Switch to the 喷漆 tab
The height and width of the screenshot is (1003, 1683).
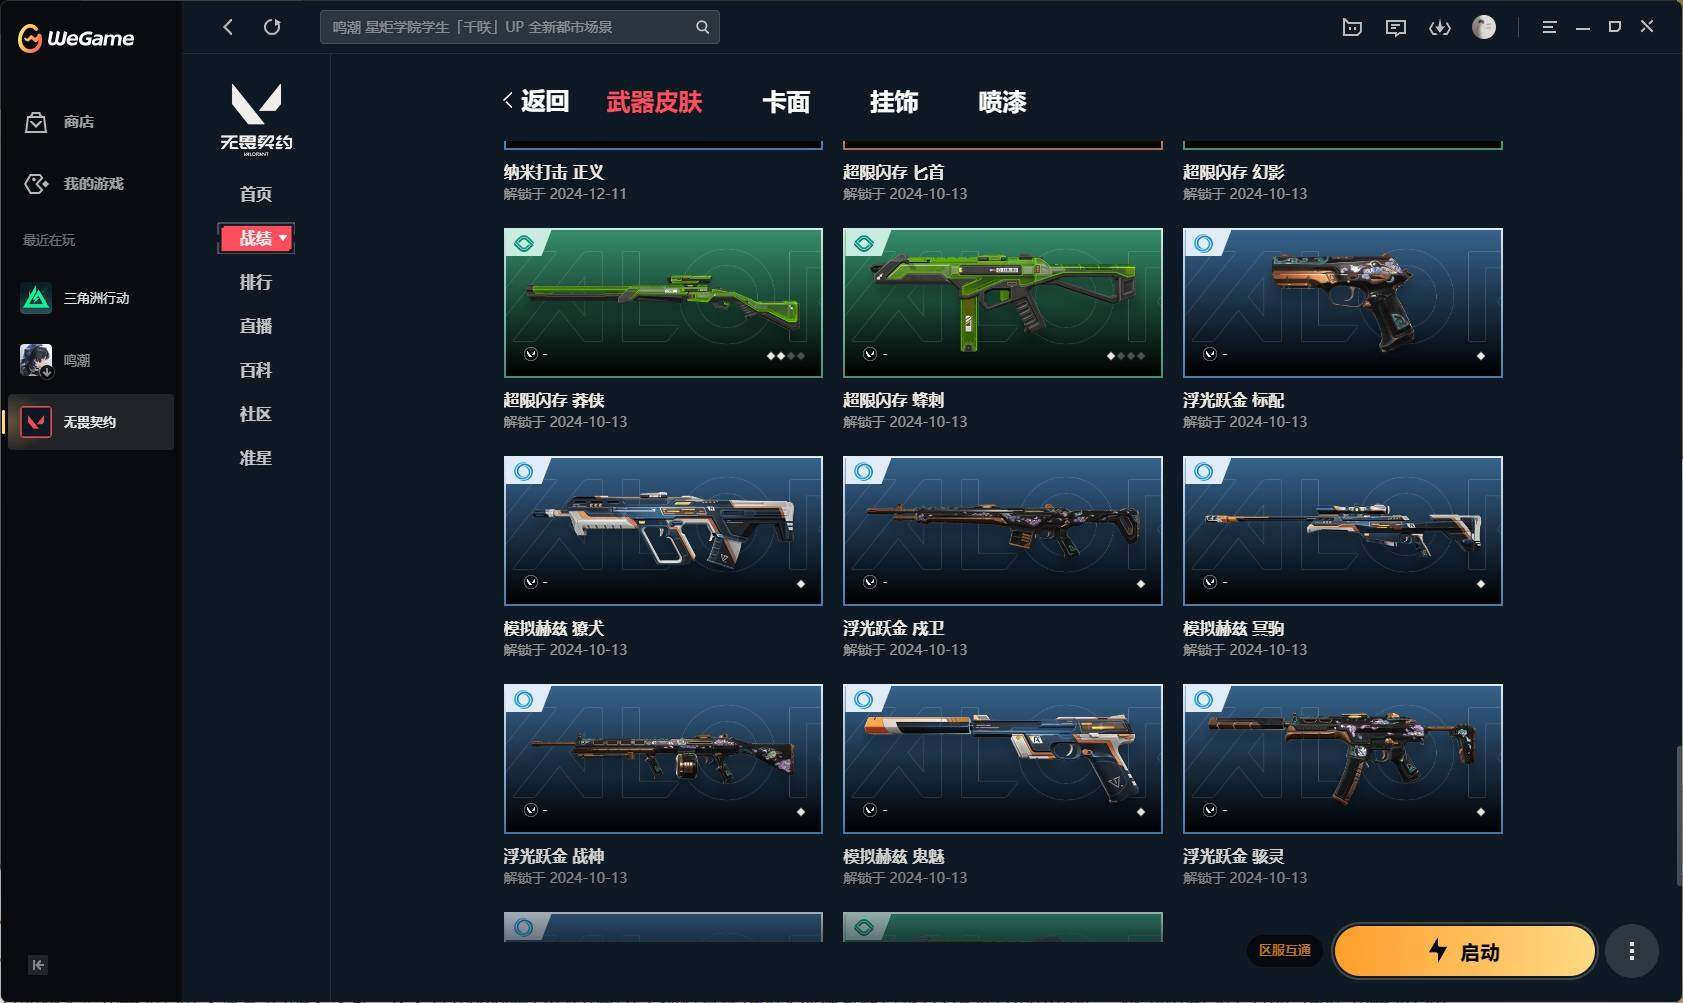1002,102
